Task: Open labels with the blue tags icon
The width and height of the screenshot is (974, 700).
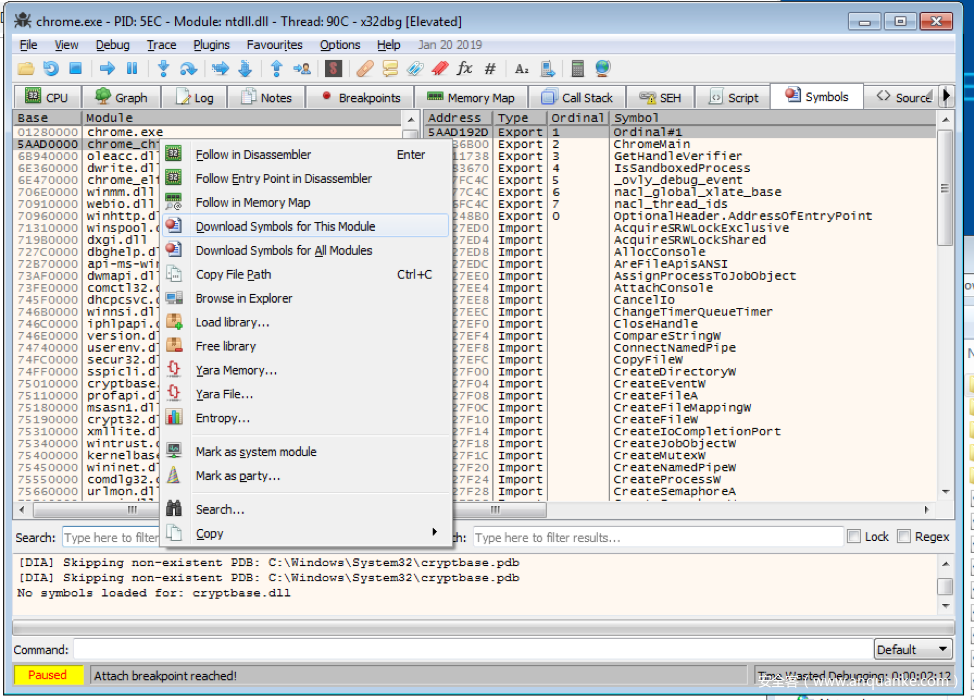Action: [x=415, y=68]
